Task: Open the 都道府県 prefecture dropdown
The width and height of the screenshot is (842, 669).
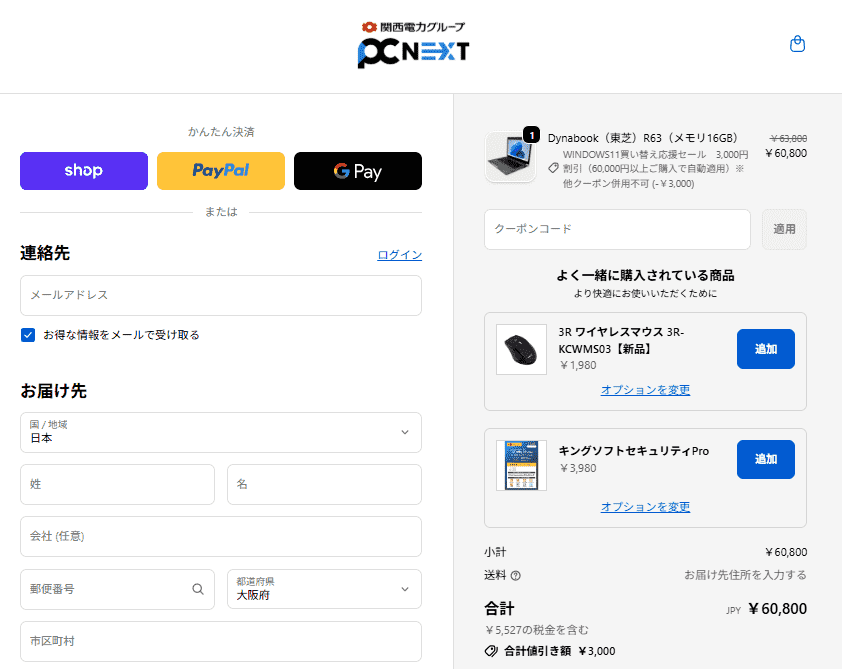Action: [324, 589]
